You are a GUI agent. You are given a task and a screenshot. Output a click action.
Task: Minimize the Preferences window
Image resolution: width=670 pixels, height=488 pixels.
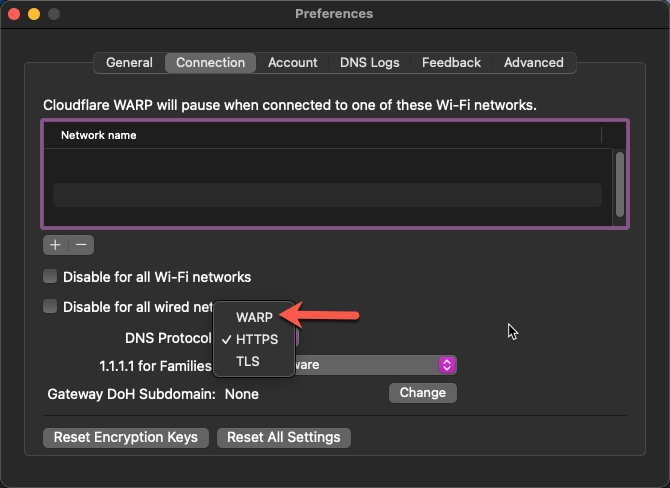click(34, 14)
